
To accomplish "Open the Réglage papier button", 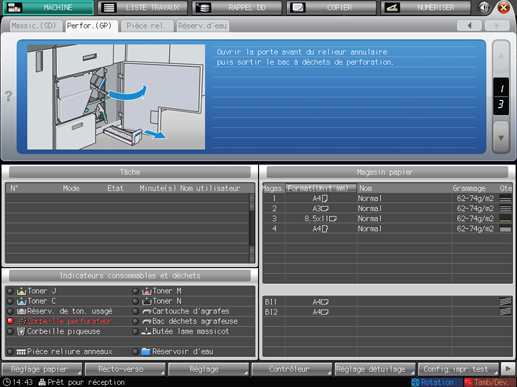I will pyautogui.click(x=42, y=369).
